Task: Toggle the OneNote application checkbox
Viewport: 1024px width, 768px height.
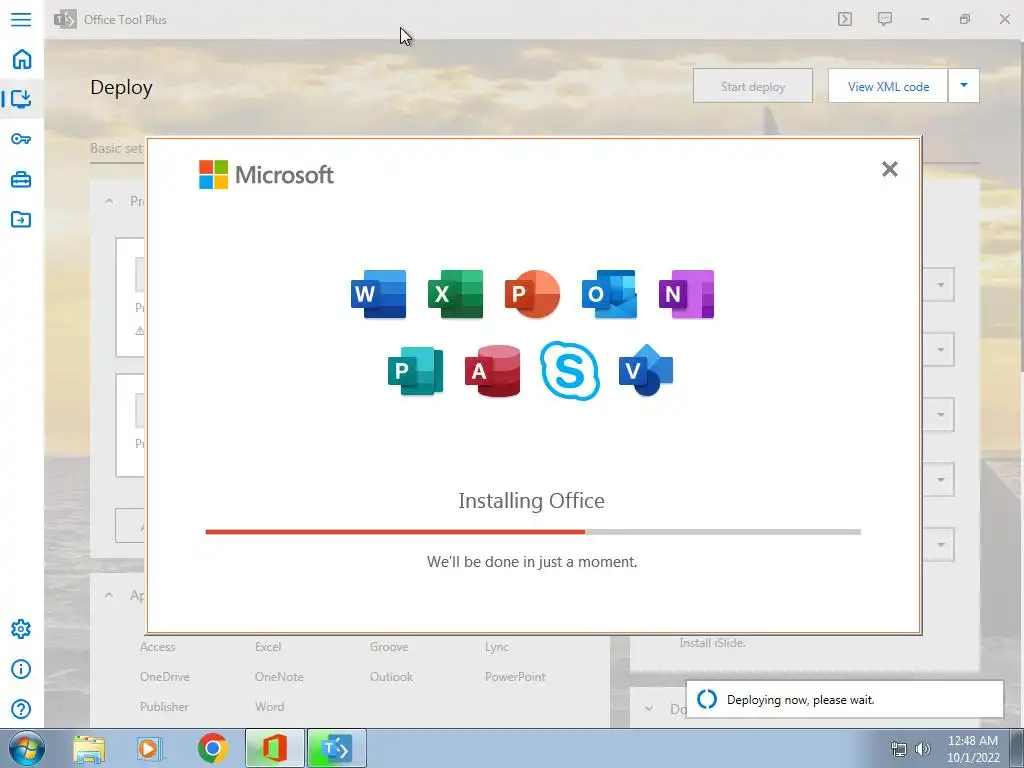Action: (279, 677)
